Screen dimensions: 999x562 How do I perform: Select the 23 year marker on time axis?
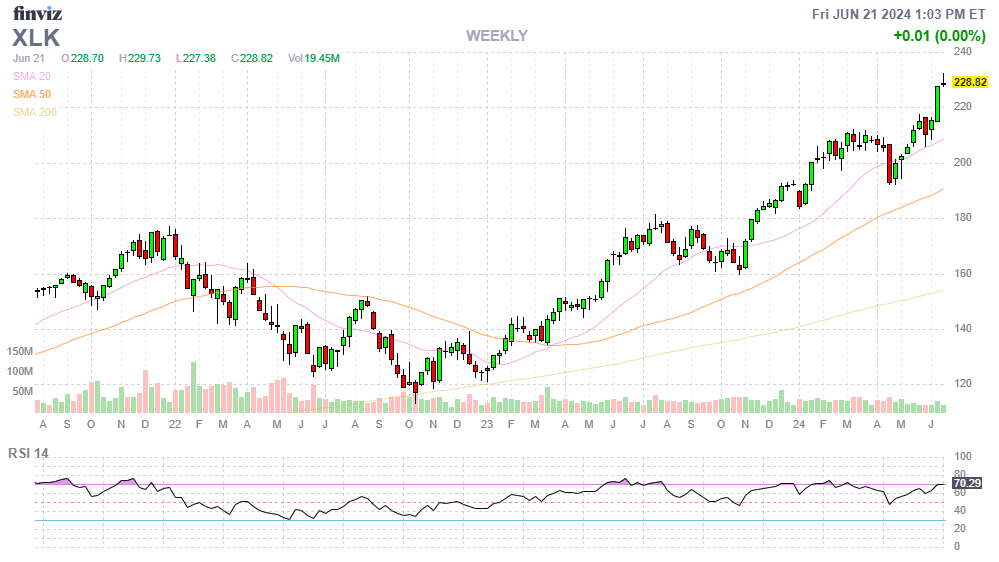pos(487,424)
